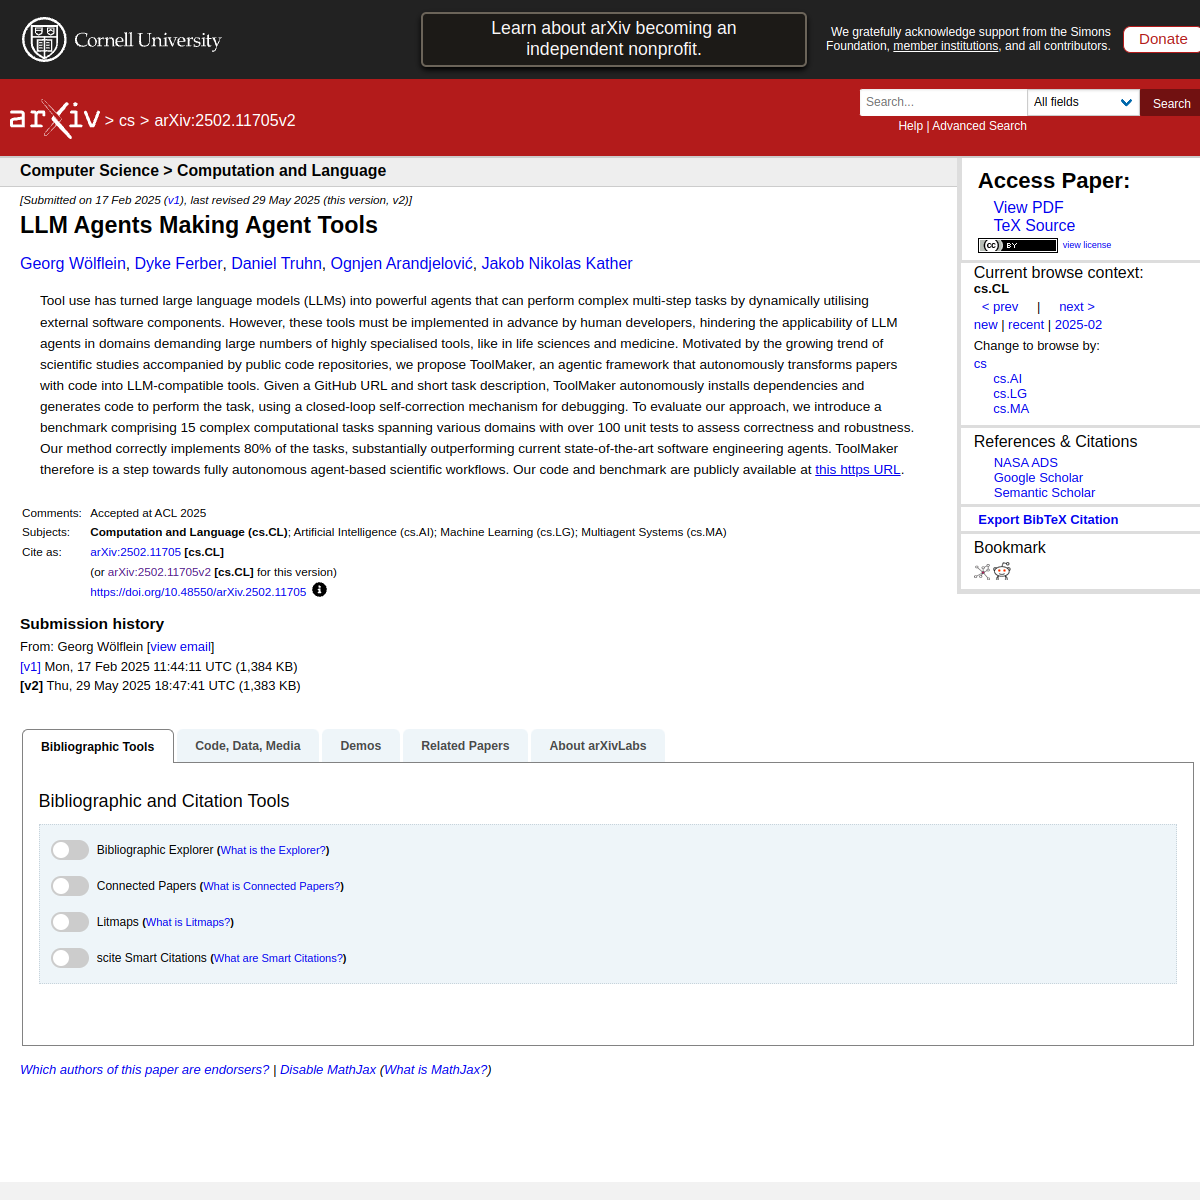Viewport: 1200px width, 1200px height.
Task: Open the v1 link in submitted line
Action: pyautogui.click(x=174, y=200)
